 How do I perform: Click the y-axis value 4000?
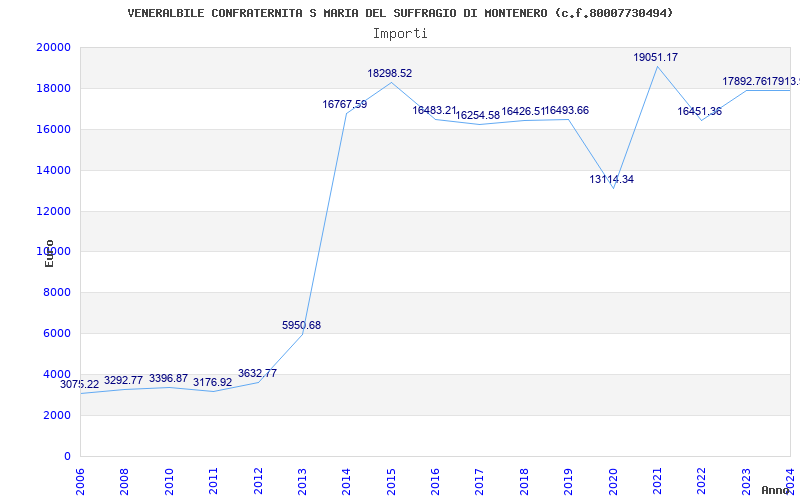pyautogui.click(x=57, y=374)
